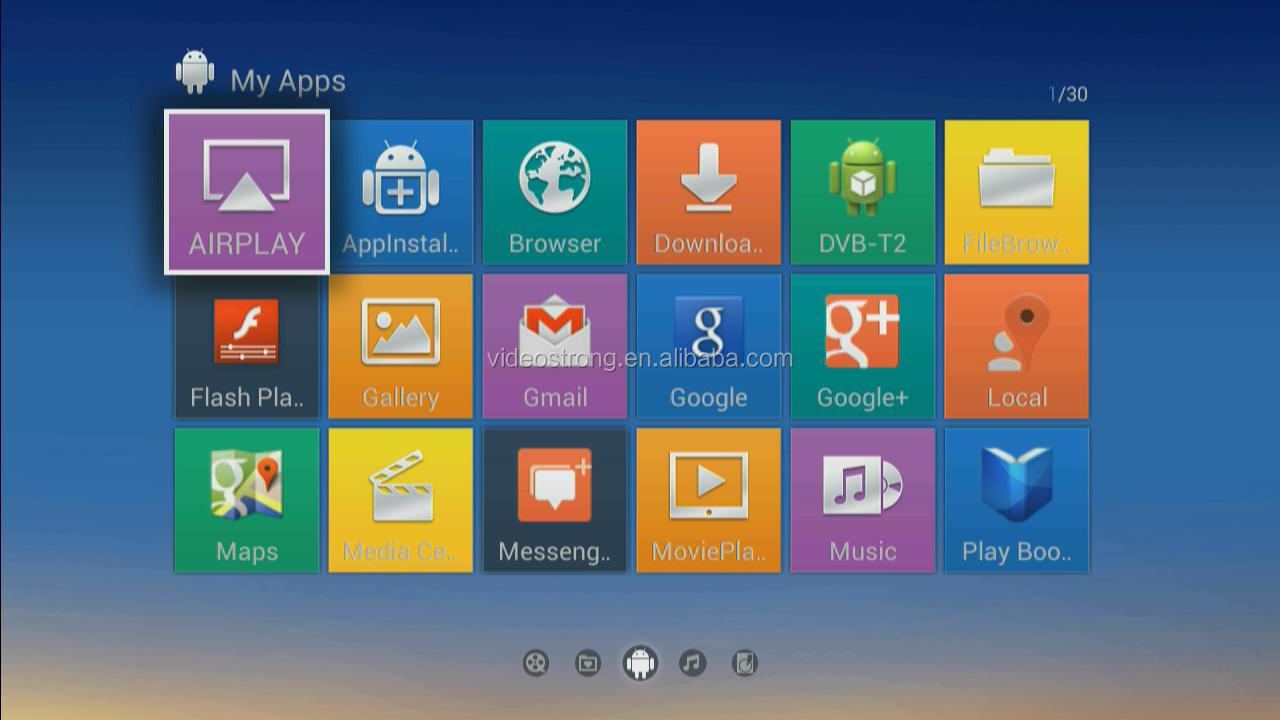Launch the Flash Player app
The height and width of the screenshot is (720, 1280).
[246, 346]
